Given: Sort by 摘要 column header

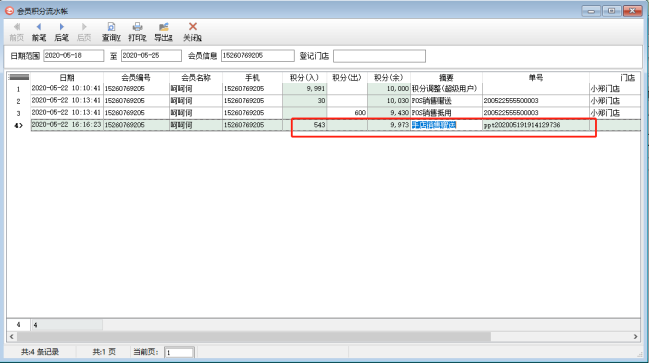Looking at the screenshot, I should click(446, 77).
